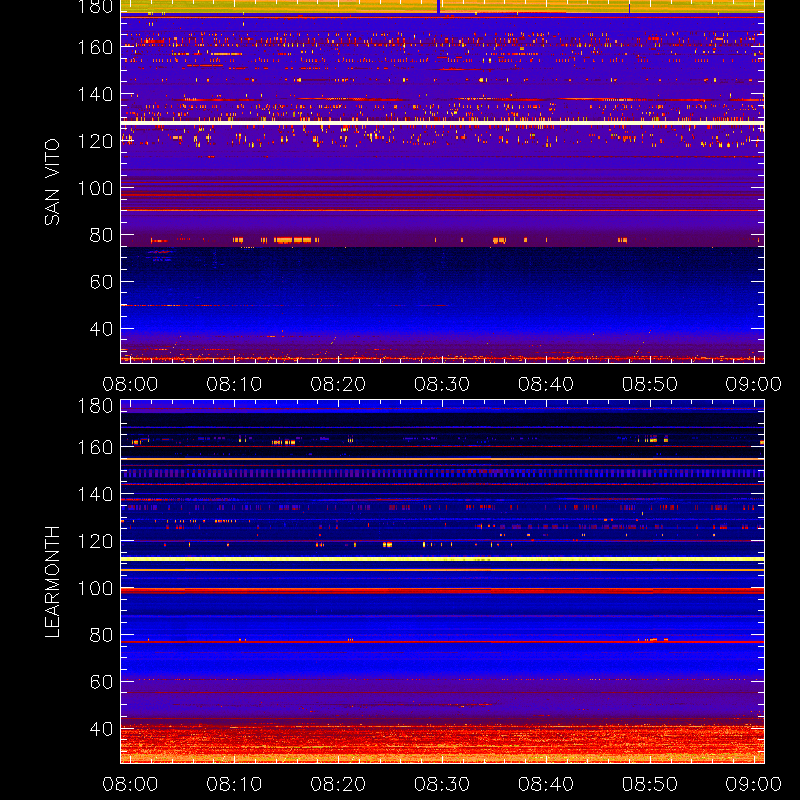Choose the 08:50 time label under Learmonth plot
The height and width of the screenshot is (800, 800).
[x=649, y=784]
